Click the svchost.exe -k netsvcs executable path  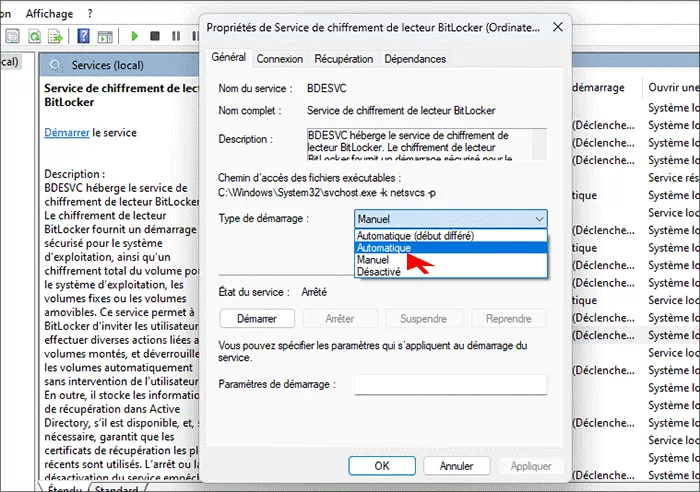(327, 193)
